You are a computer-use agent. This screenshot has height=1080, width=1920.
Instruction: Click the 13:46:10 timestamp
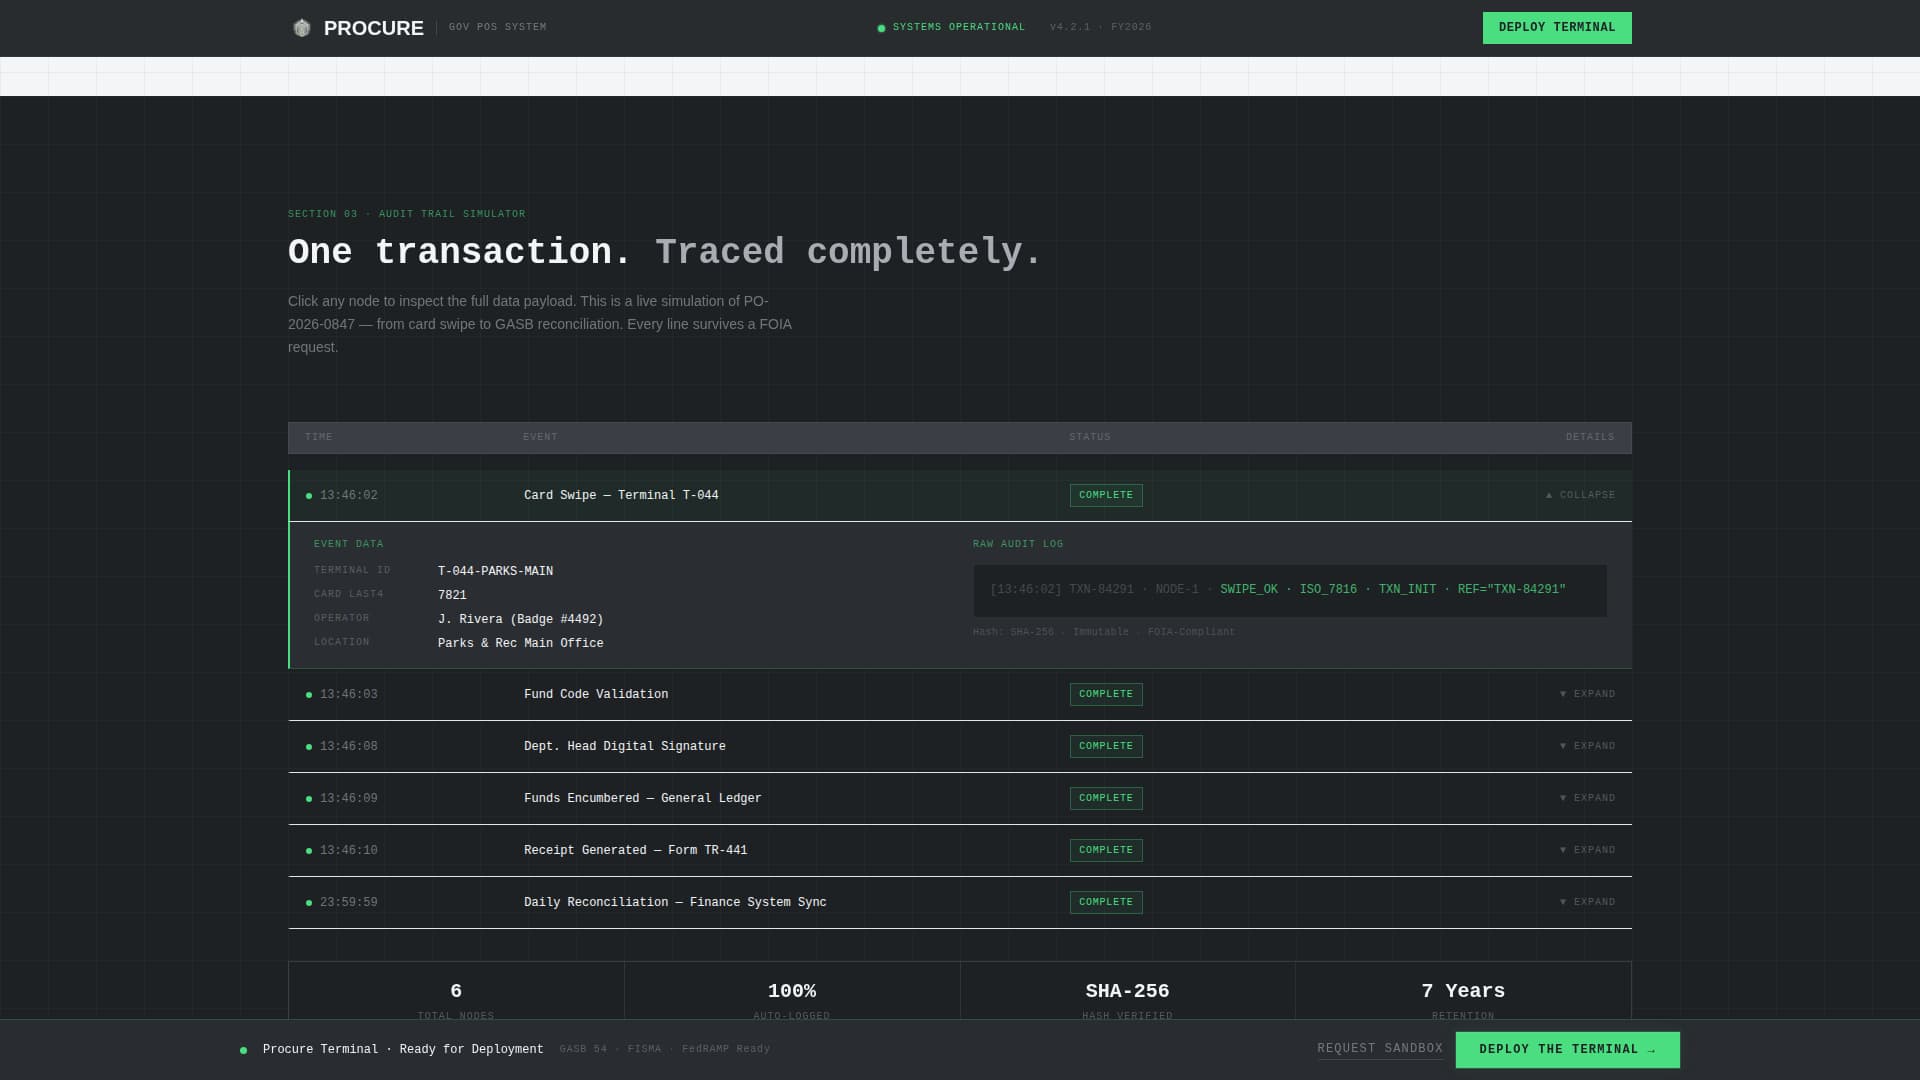(349, 850)
